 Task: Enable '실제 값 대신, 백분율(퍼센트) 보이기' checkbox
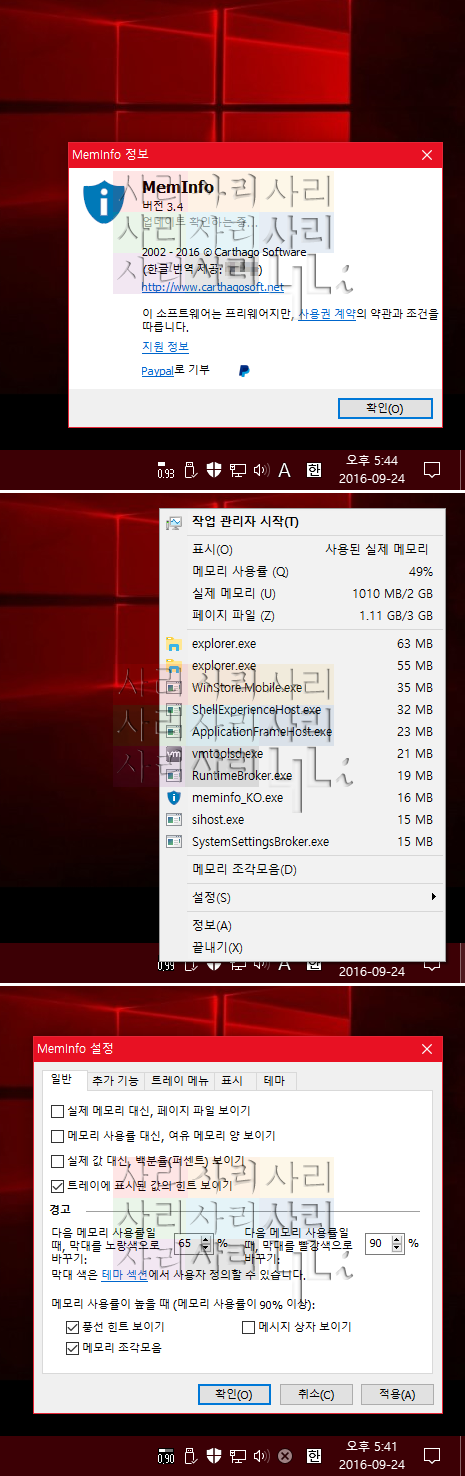click(57, 1161)
